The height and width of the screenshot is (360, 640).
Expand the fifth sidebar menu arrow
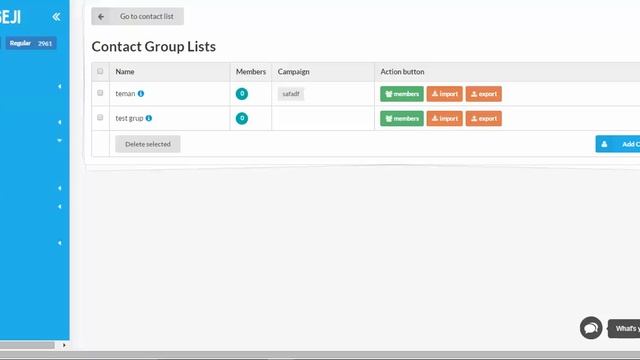(60, 207)
